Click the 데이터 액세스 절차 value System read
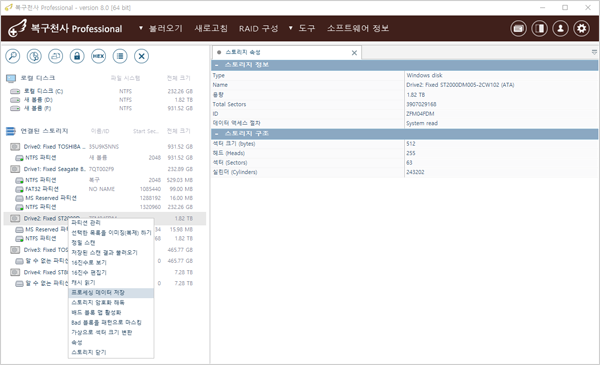The width and height of the screenshot is (600, 365). pos(422,123)
